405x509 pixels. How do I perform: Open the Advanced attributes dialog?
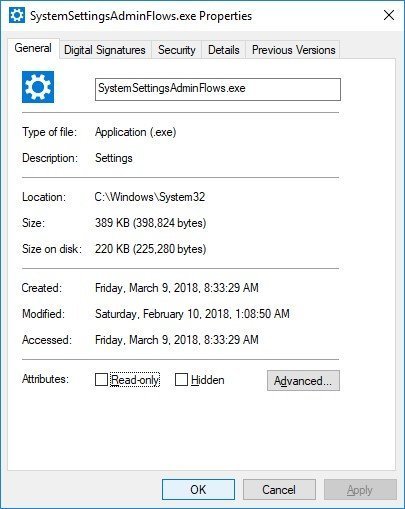coord(303,380)
